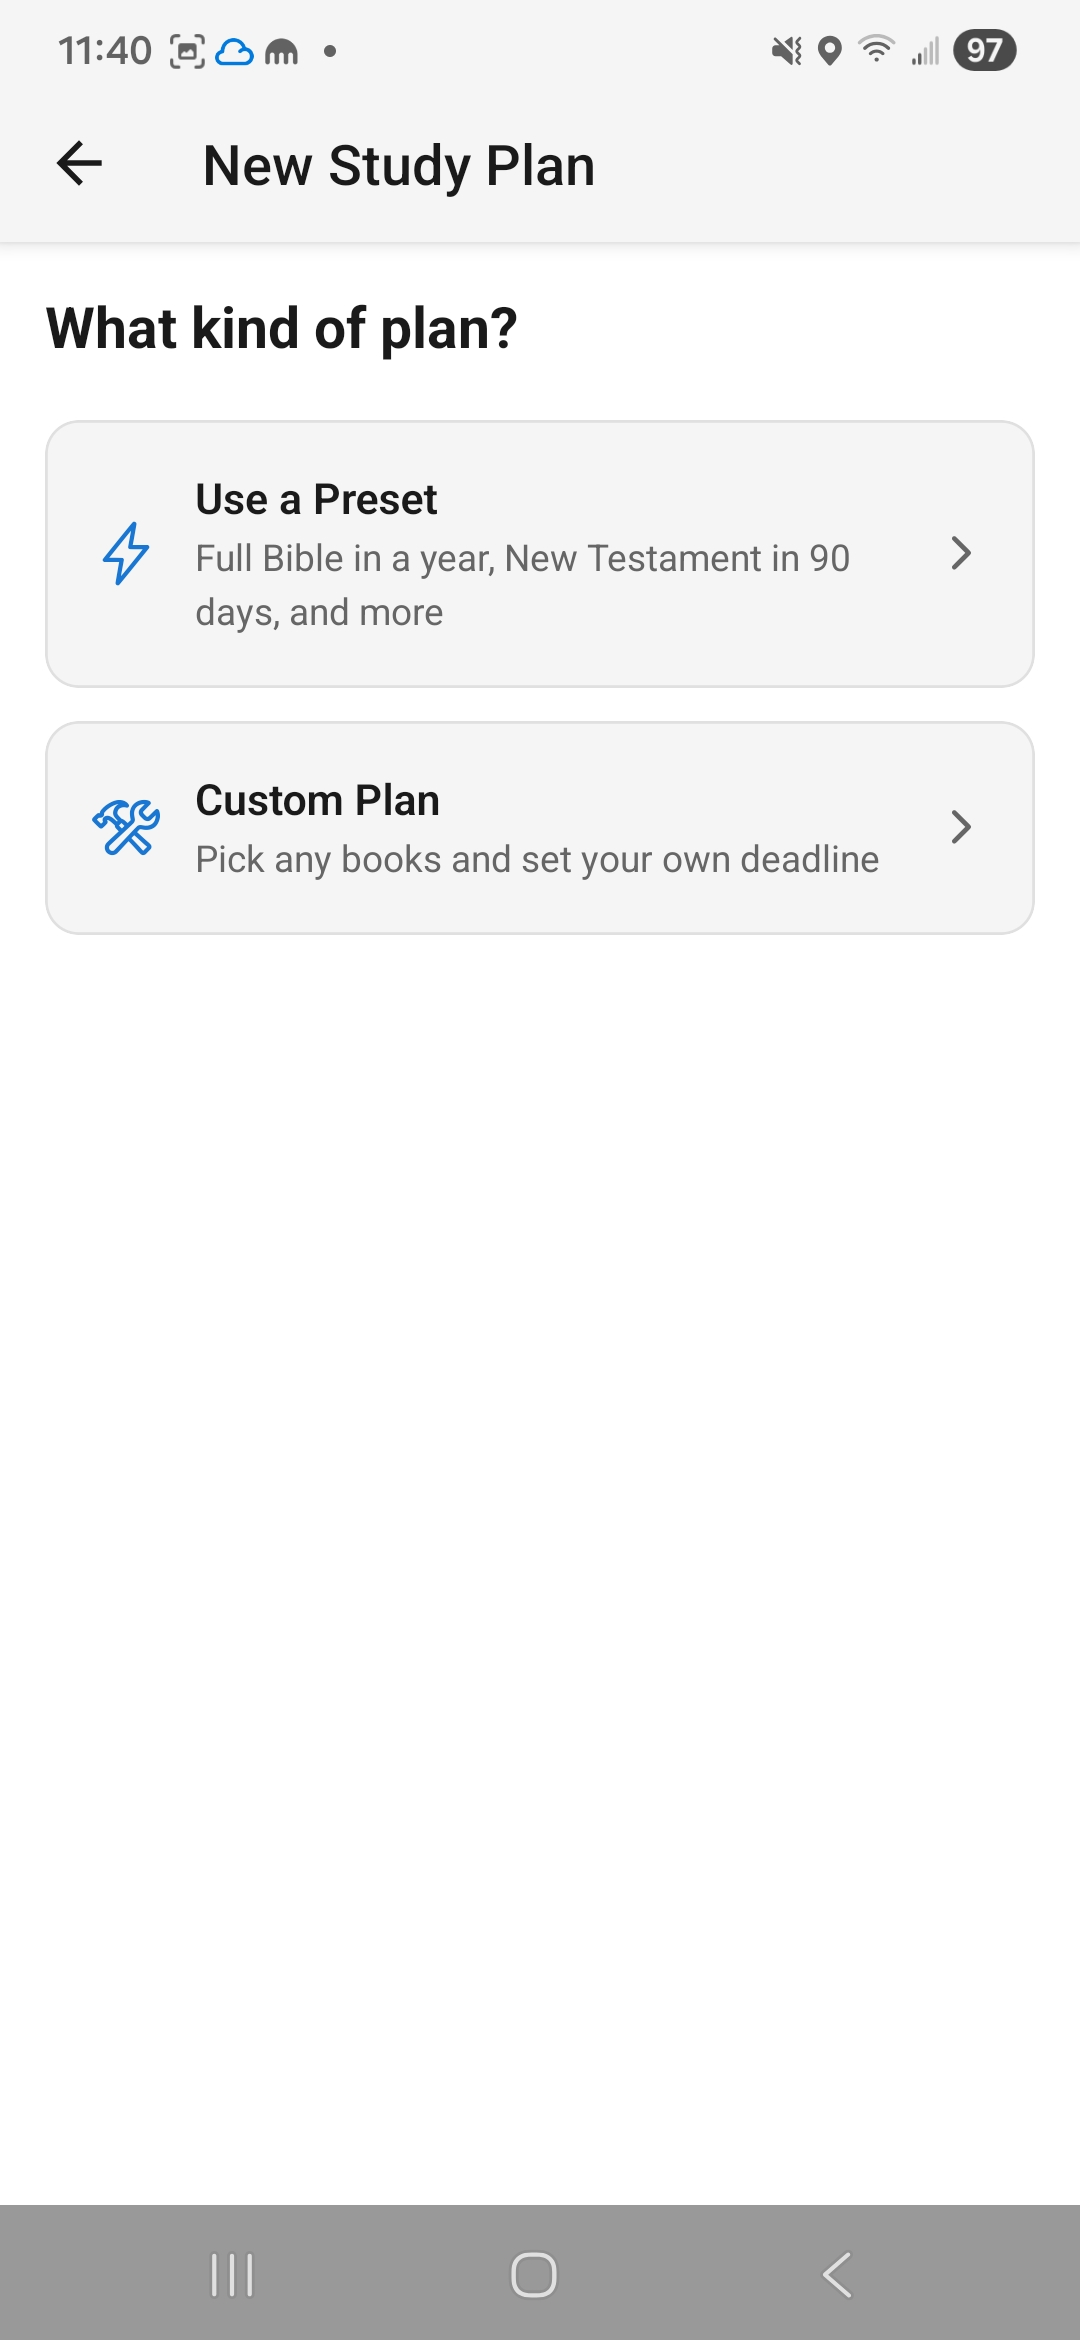Open Android recent apps button
Image resolution: width=1080 pixels, height=2340 pixels.
tap(232, 2275)
